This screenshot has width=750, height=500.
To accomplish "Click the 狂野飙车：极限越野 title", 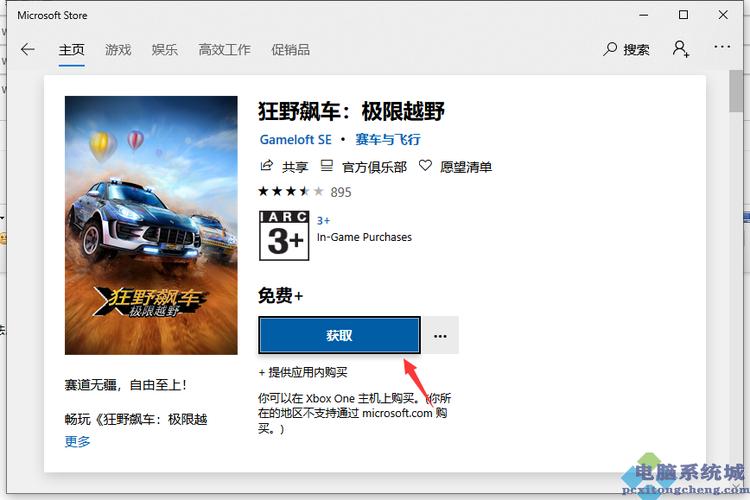I will 352,111.
